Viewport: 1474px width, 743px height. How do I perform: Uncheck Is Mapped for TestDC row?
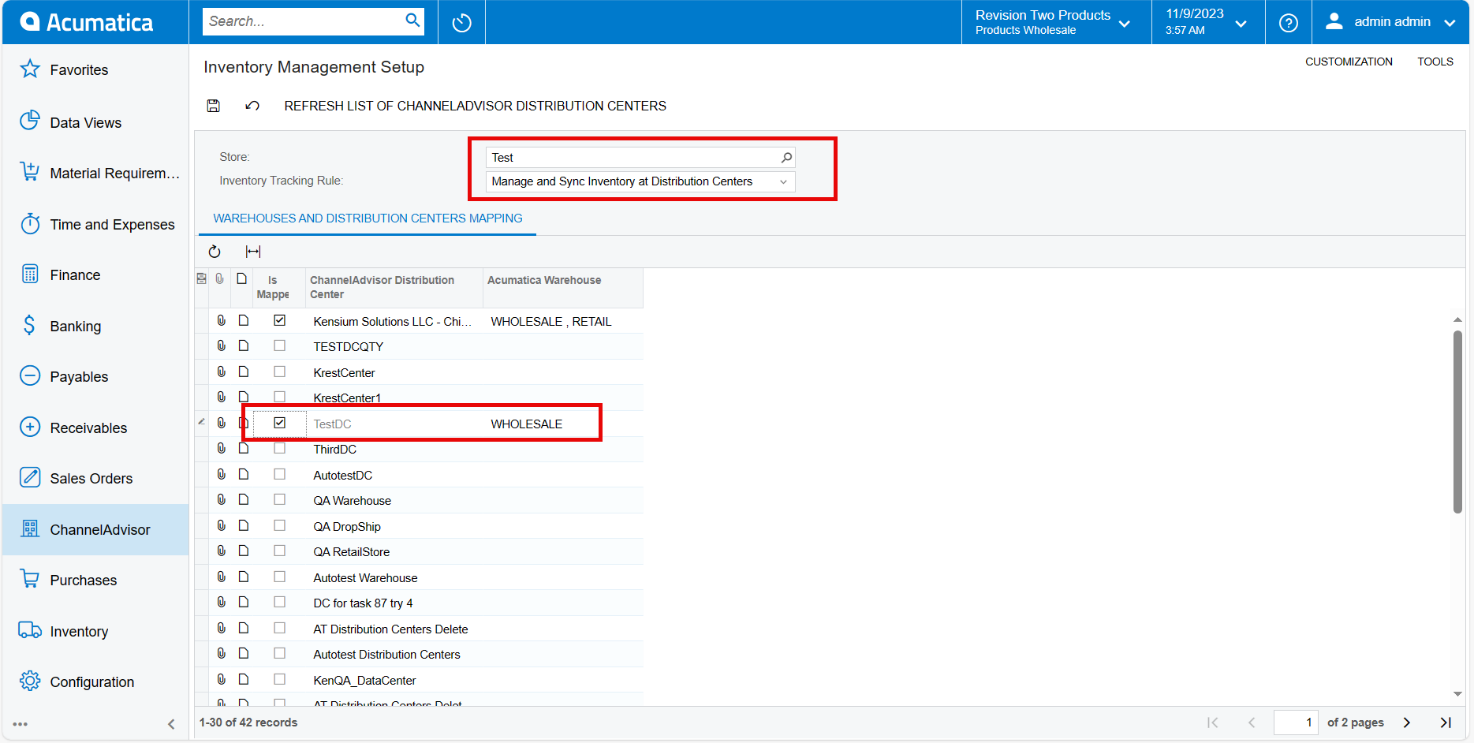(x=280, y=423)
